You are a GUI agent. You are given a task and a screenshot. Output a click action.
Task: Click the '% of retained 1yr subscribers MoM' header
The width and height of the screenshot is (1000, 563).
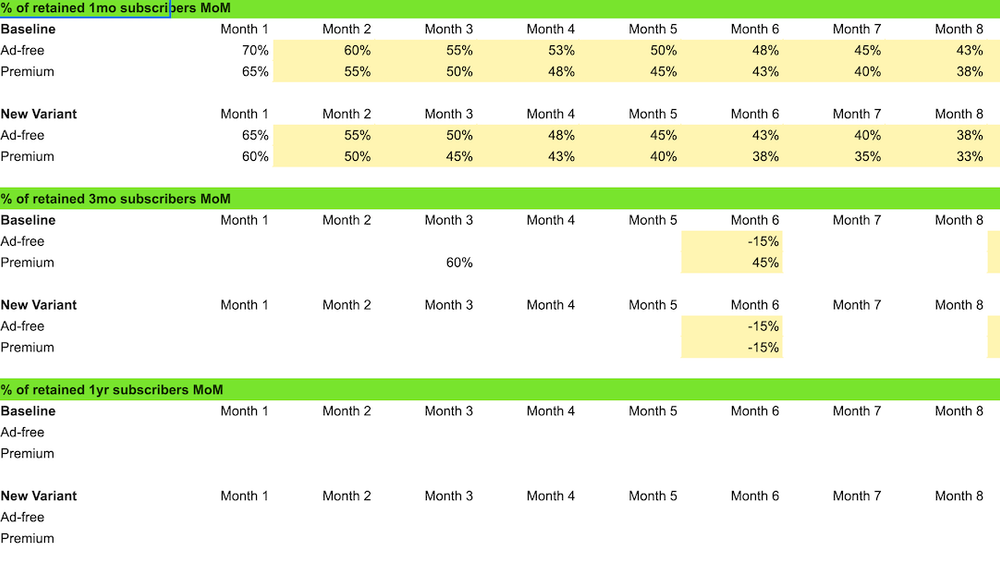[x=112, y=390]
